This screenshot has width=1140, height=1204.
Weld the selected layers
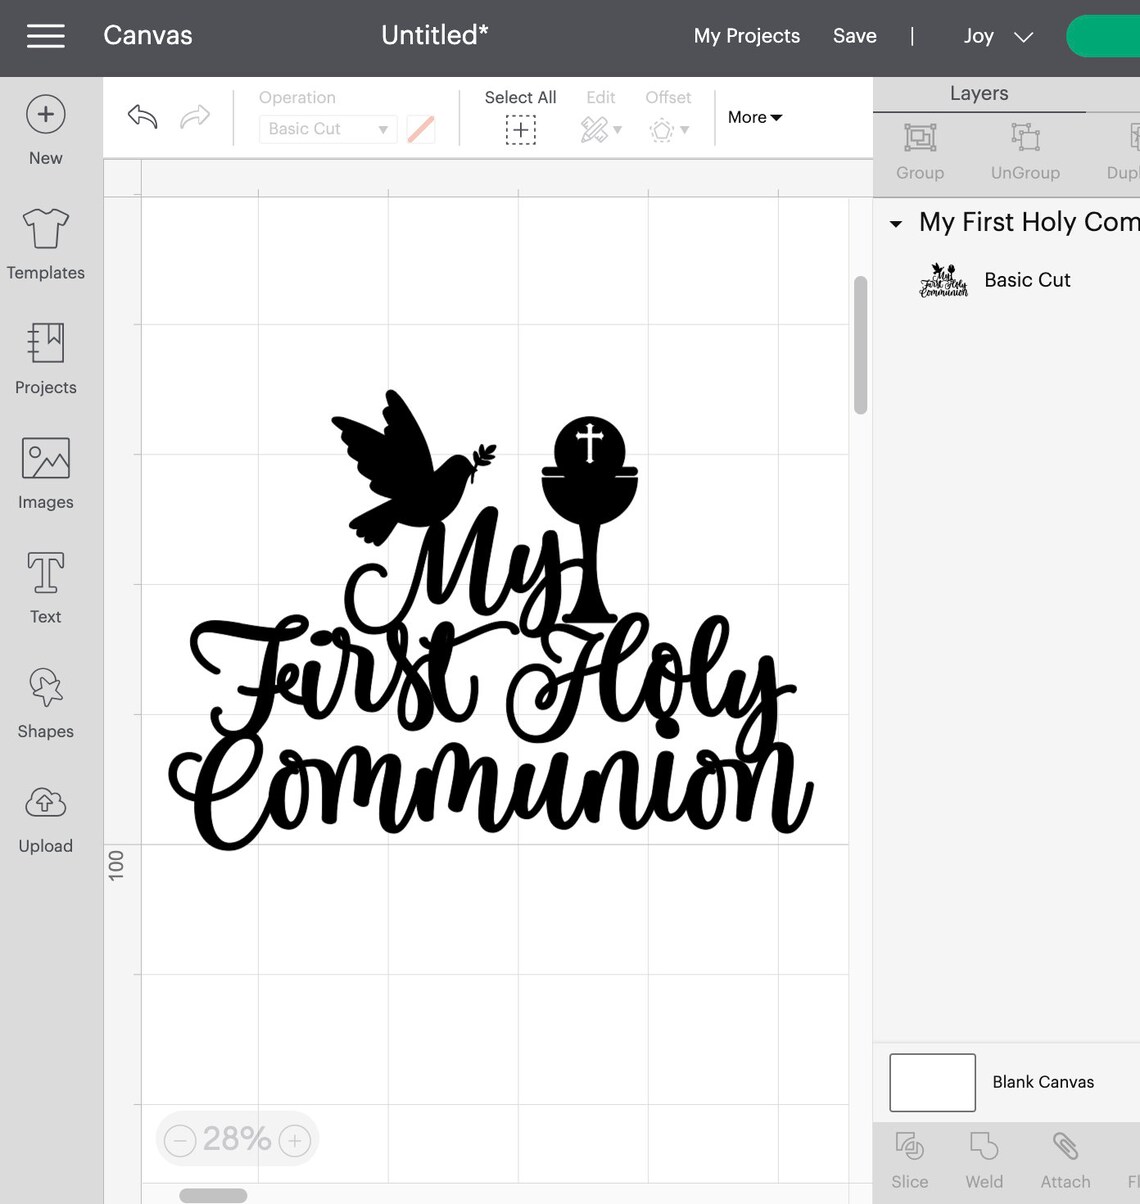tap(983, 1160)
